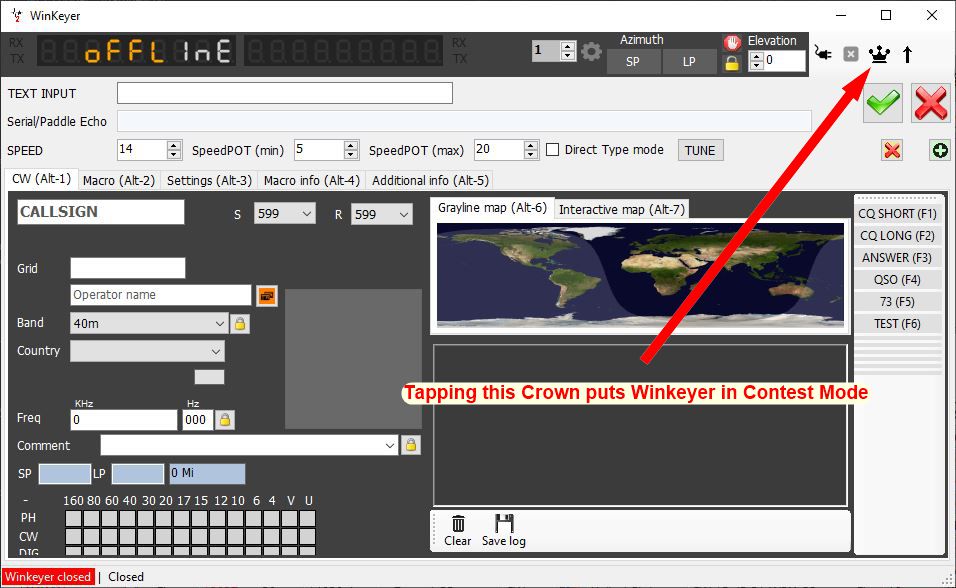Click the red stop hand icon
Screen dimensions: 956x588
pos(732,42)
